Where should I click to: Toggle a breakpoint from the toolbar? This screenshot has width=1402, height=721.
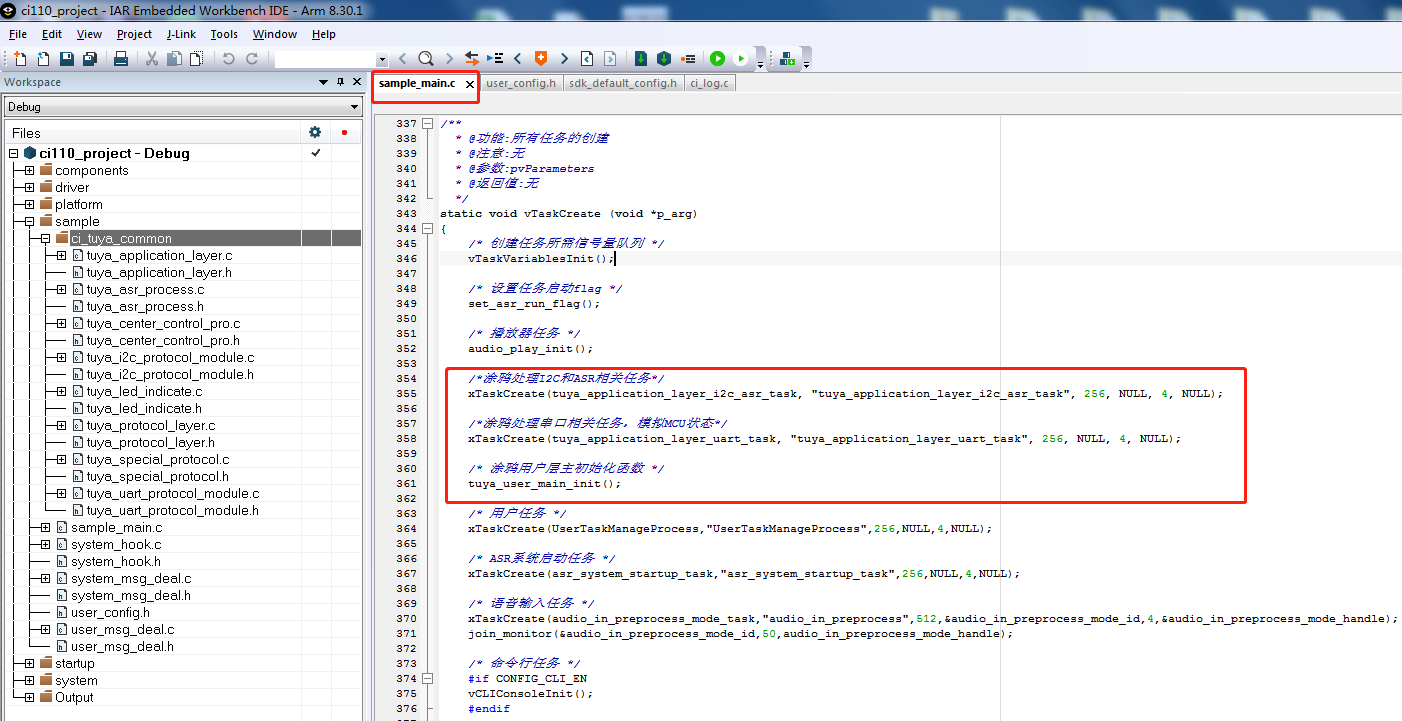click(x=688, y=59)
